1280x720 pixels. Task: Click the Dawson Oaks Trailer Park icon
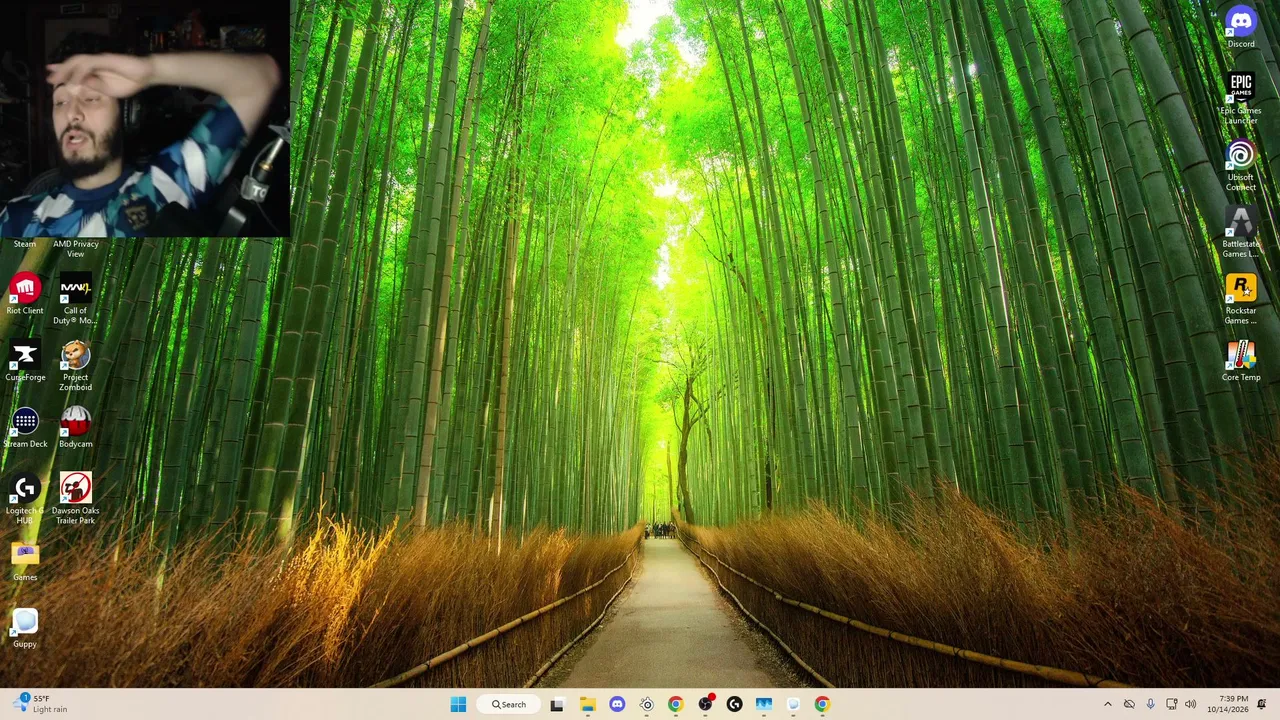(x=75, y=498)
